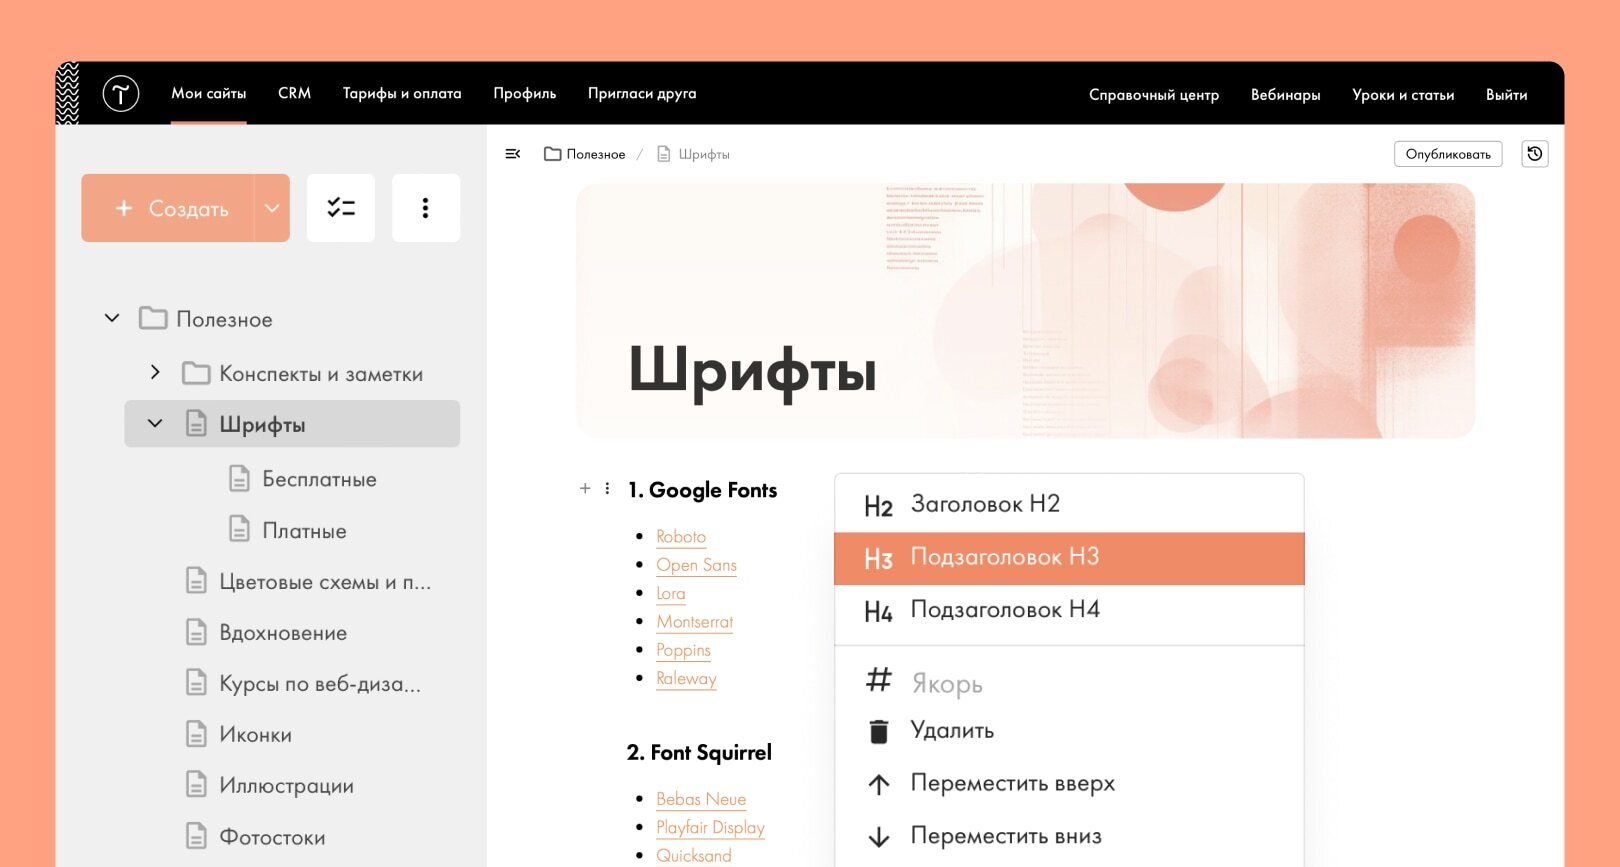Click the Создать button
Image resolution: width=1620 pixels, height=867 pixels.
[168, 208]
